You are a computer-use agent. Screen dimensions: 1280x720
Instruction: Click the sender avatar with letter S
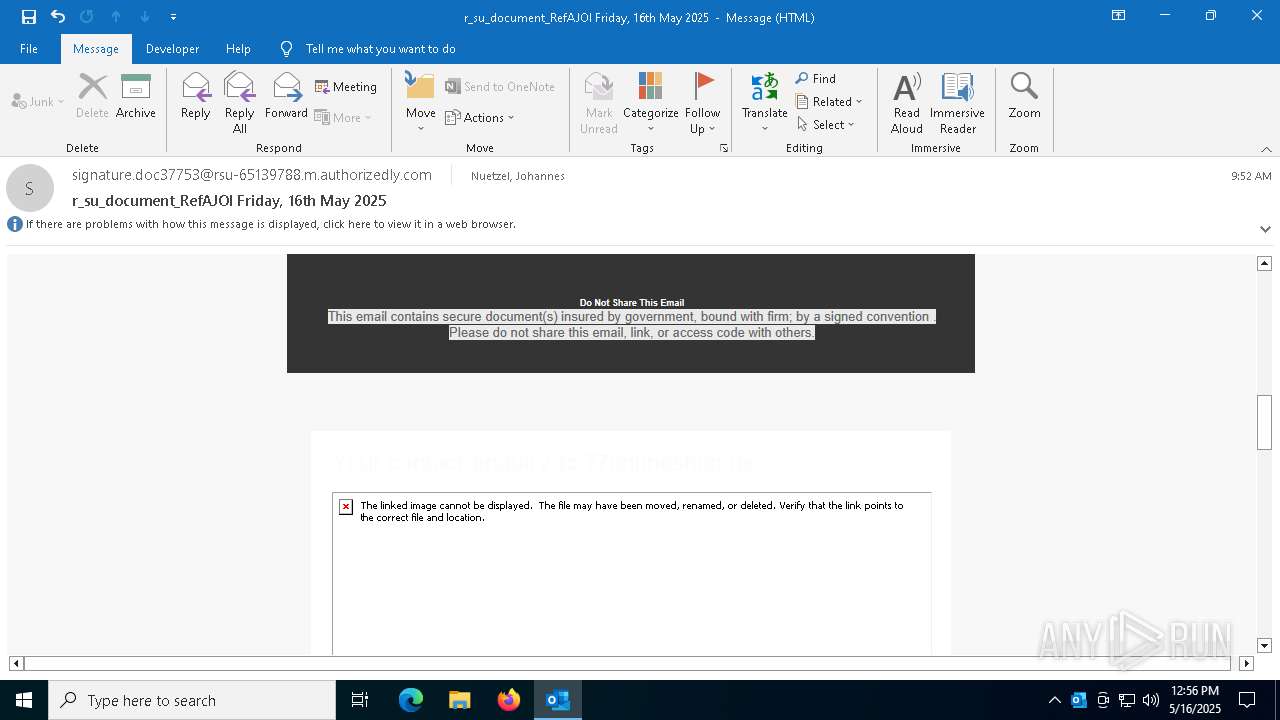point(30,188)
